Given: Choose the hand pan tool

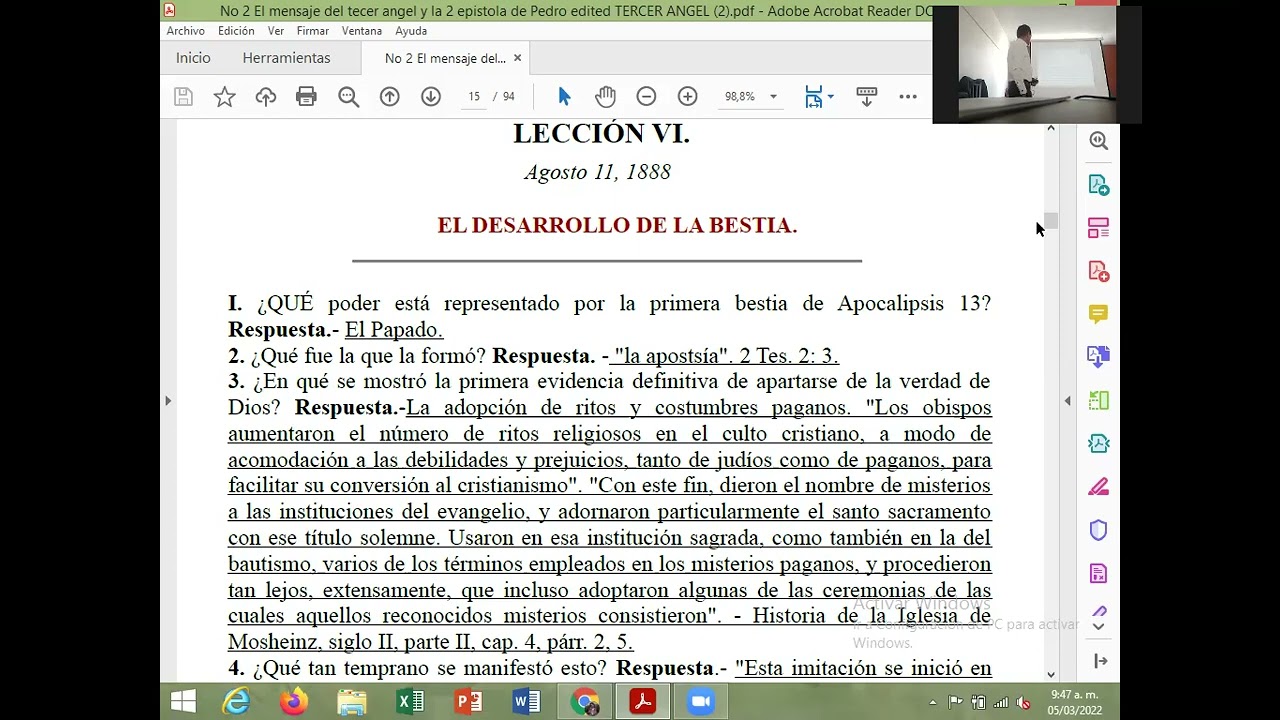Looking at the screenshot, I should (605, 96).
